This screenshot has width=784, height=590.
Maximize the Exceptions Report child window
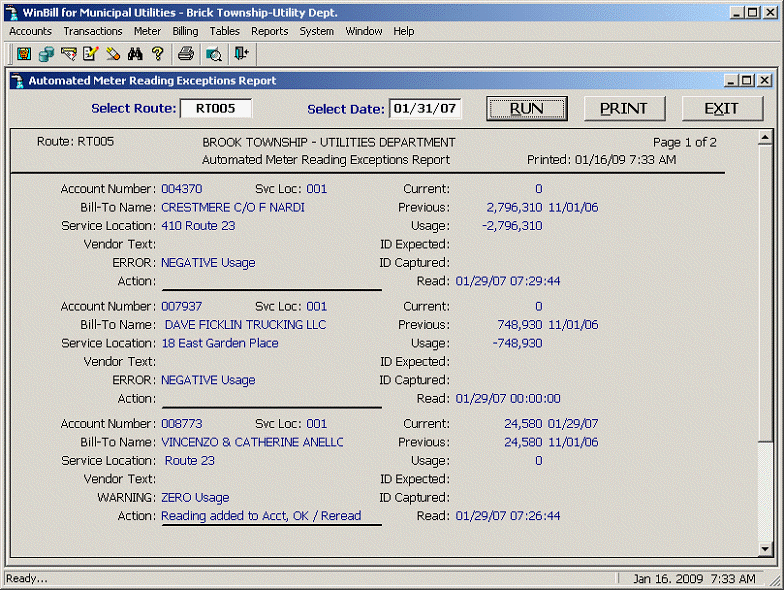[x=748, y=80]
